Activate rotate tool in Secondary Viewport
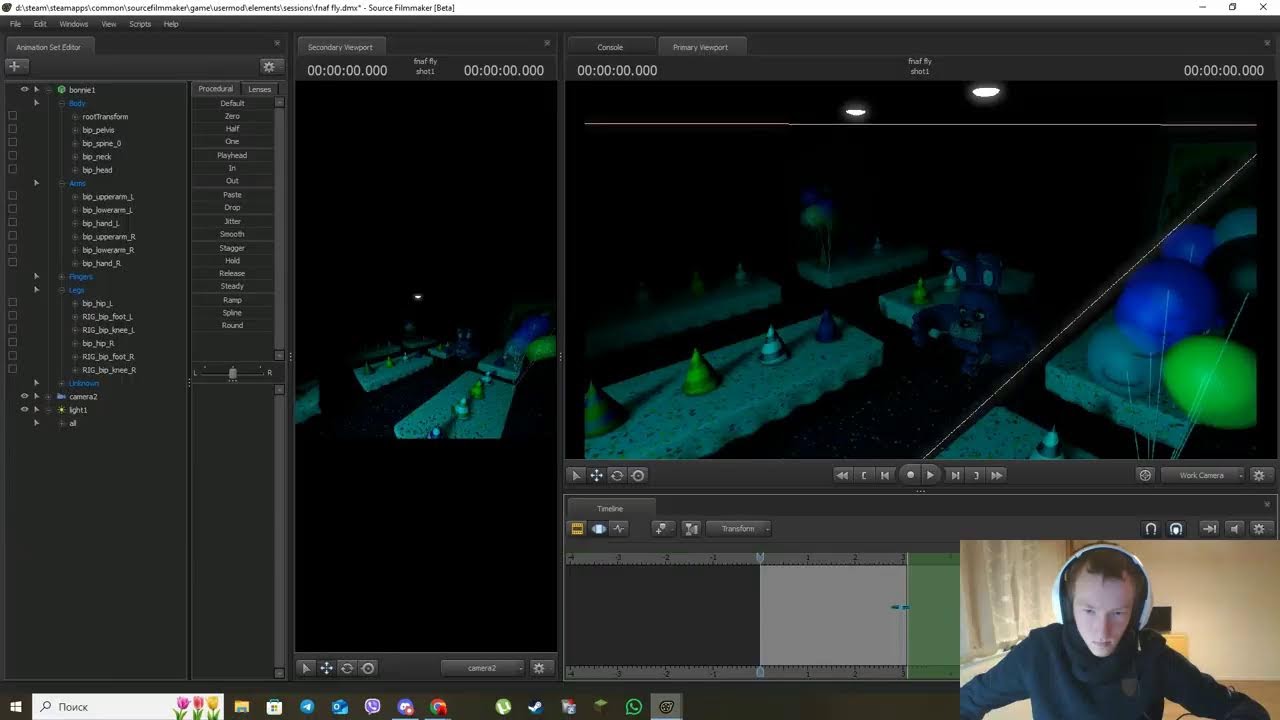This screenshot has width=1280, height=720. point(347,668)
